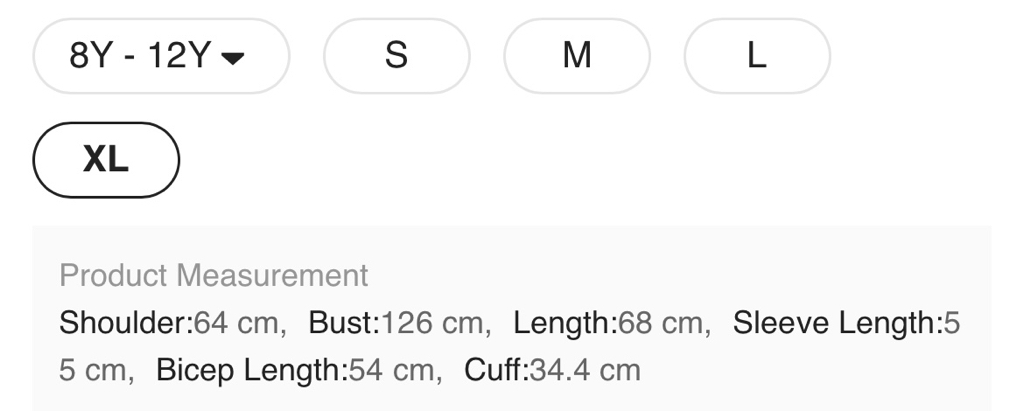Choose the M size option
The height and width of the screenshot is (411, 1024).
pos(577,56)
